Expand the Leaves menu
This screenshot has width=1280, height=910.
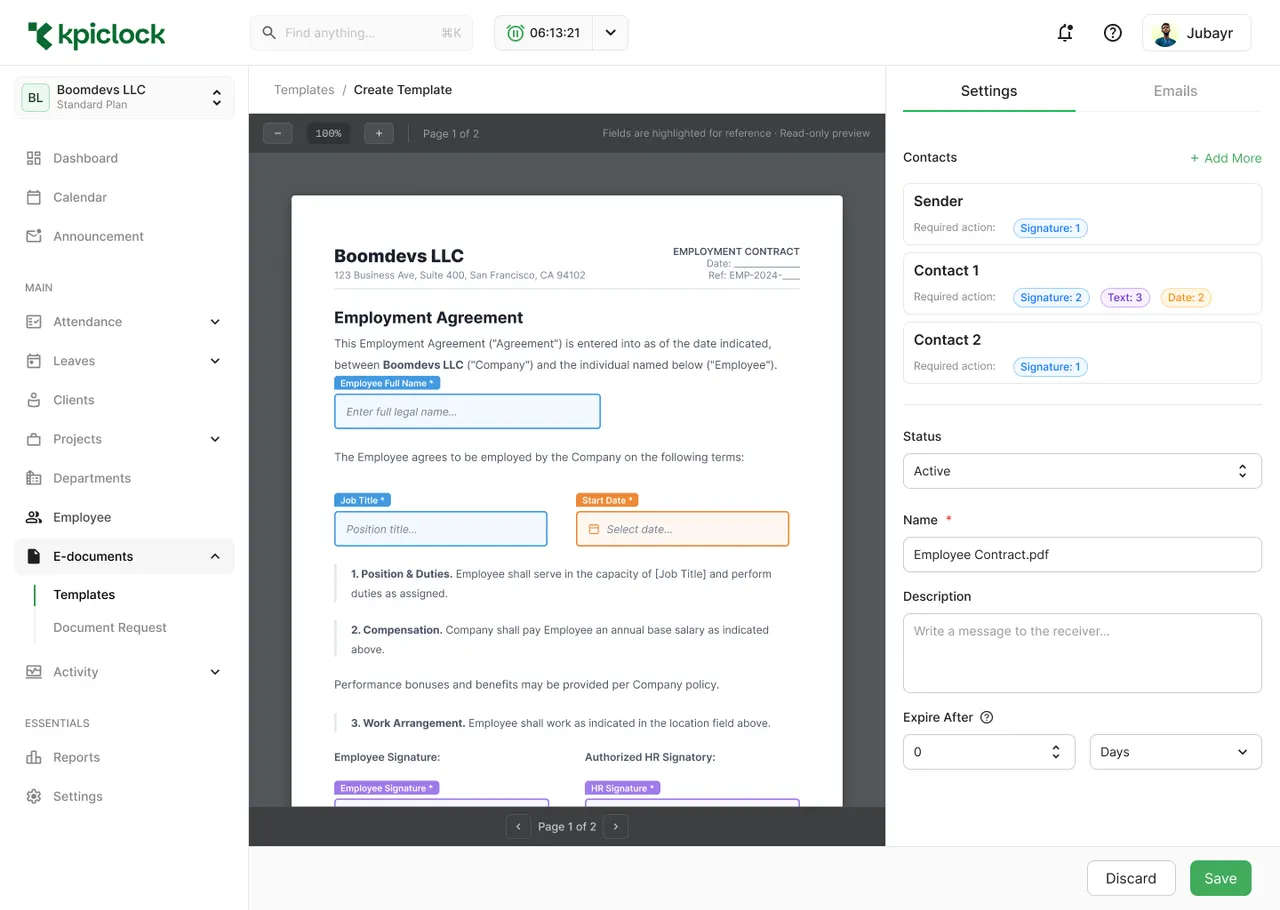pos(215,361)
